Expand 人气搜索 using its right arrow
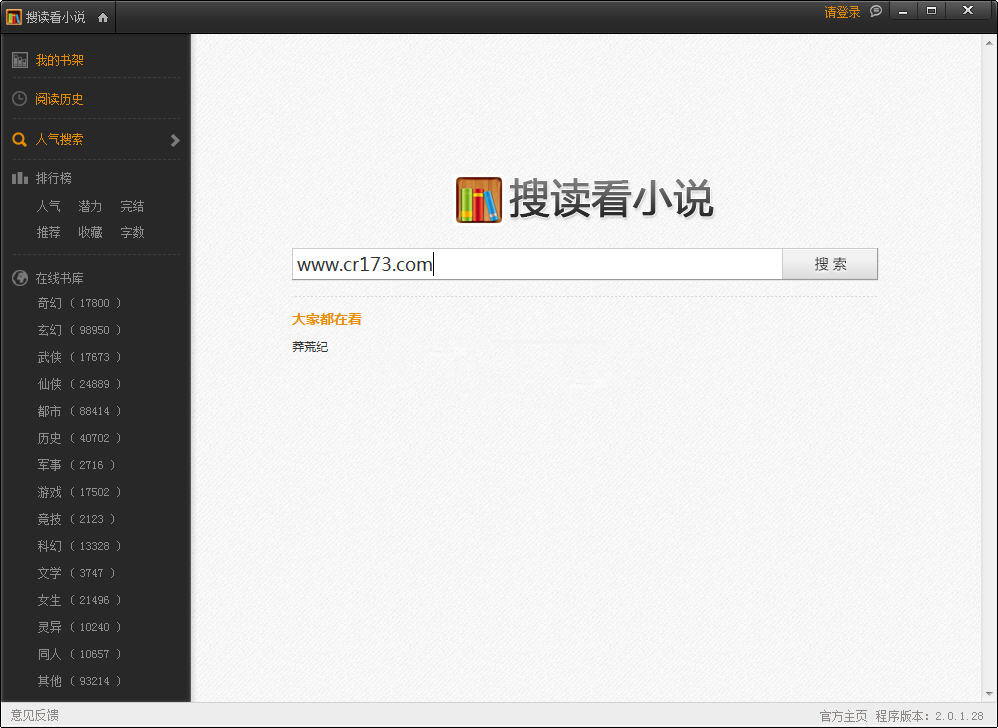The height and width of the screenshot is (728, 998). 177,139
